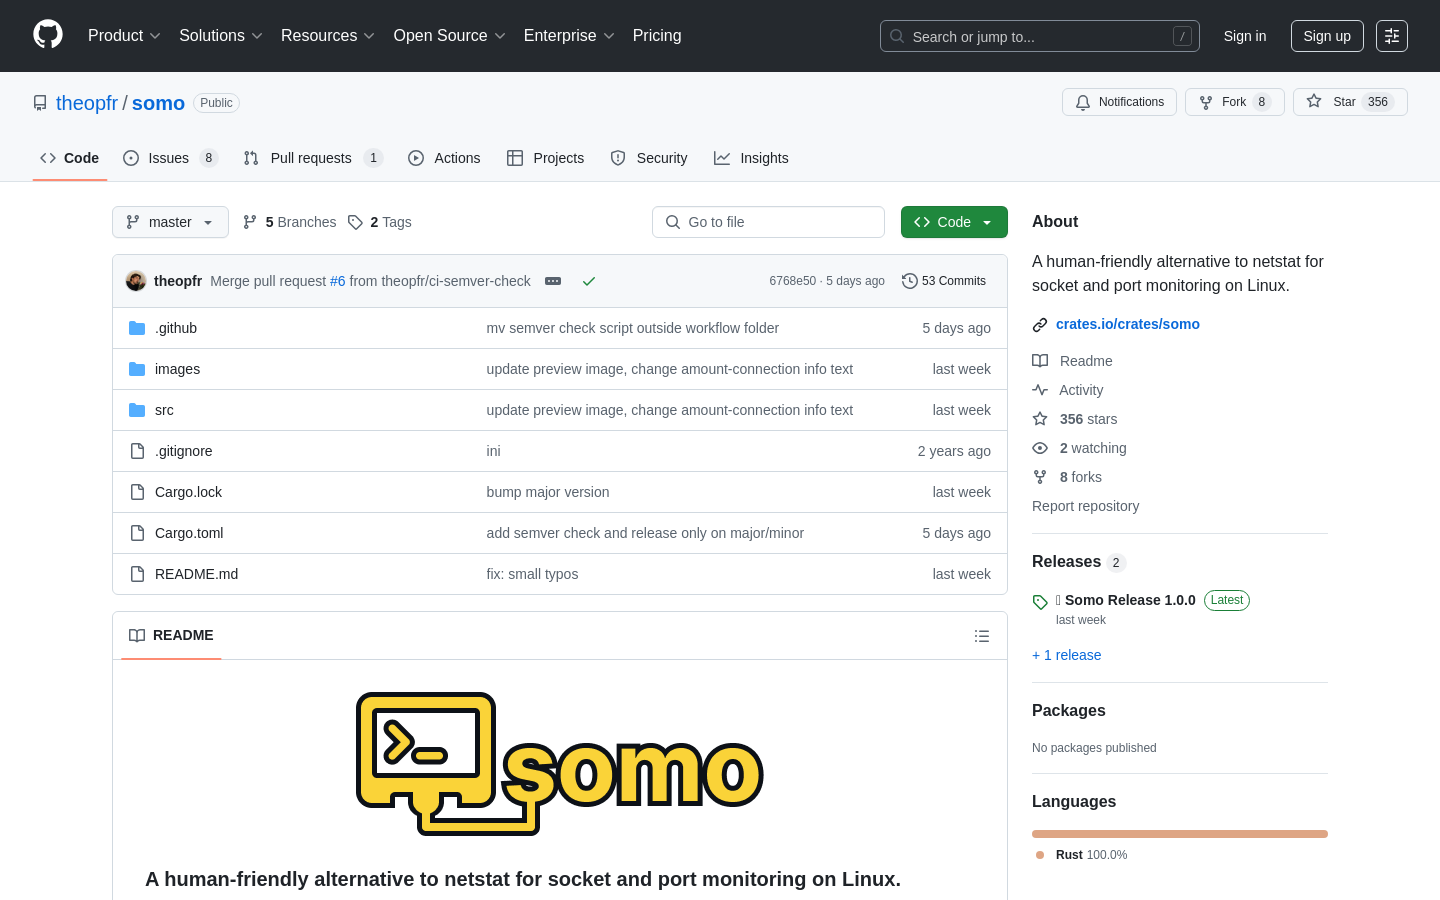The width and height of the screenshot is (1440, 900).
Task: Click the tag icon next to Tags
Action: click(x=355, y=222)
